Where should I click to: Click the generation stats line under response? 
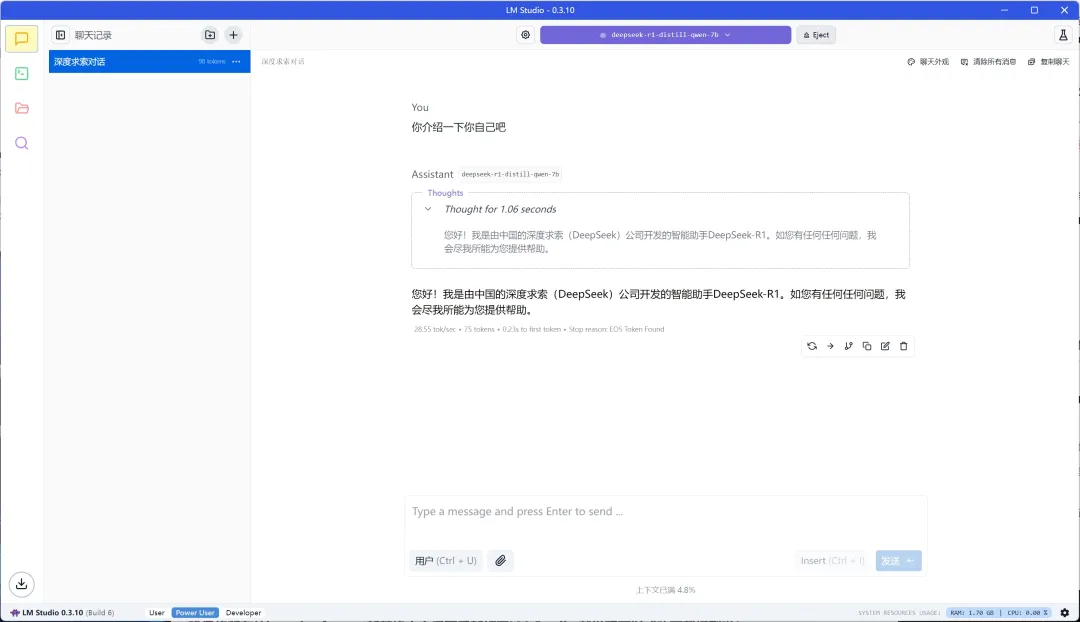point(539,329)
